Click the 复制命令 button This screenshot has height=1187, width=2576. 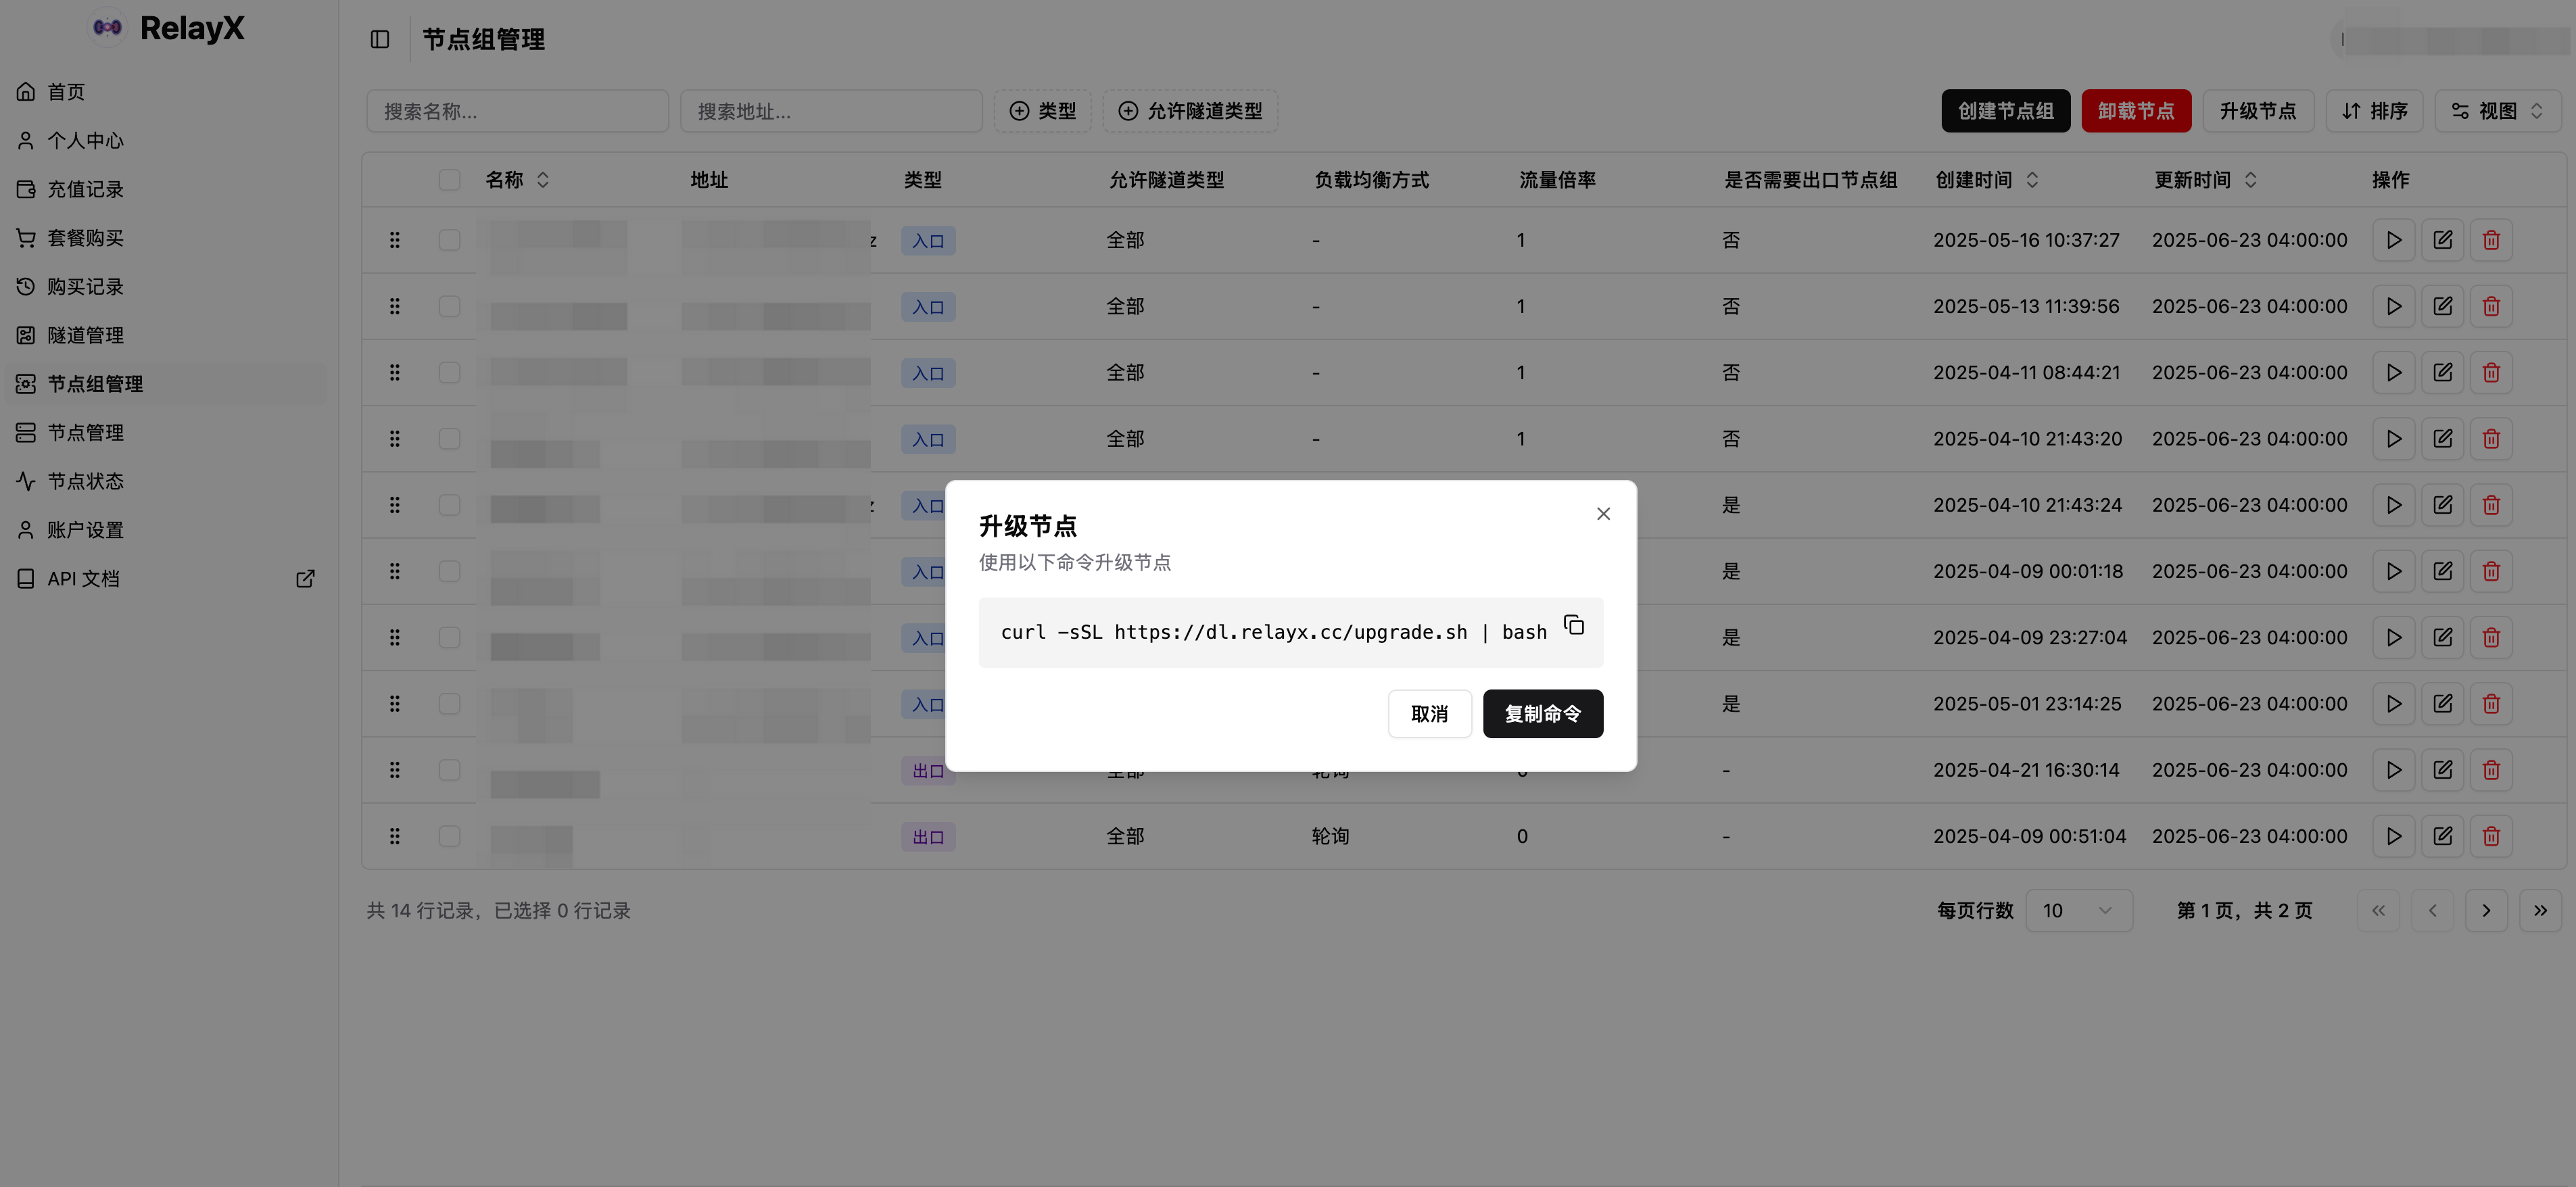(x=1542, y=714)
